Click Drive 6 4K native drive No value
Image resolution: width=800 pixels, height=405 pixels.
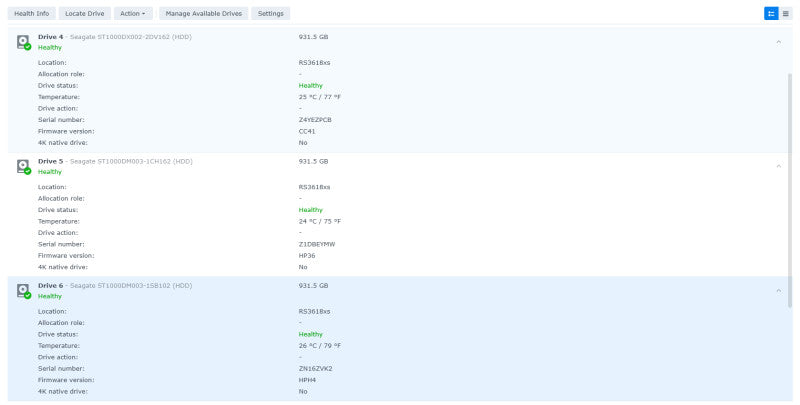click(303, 392)
